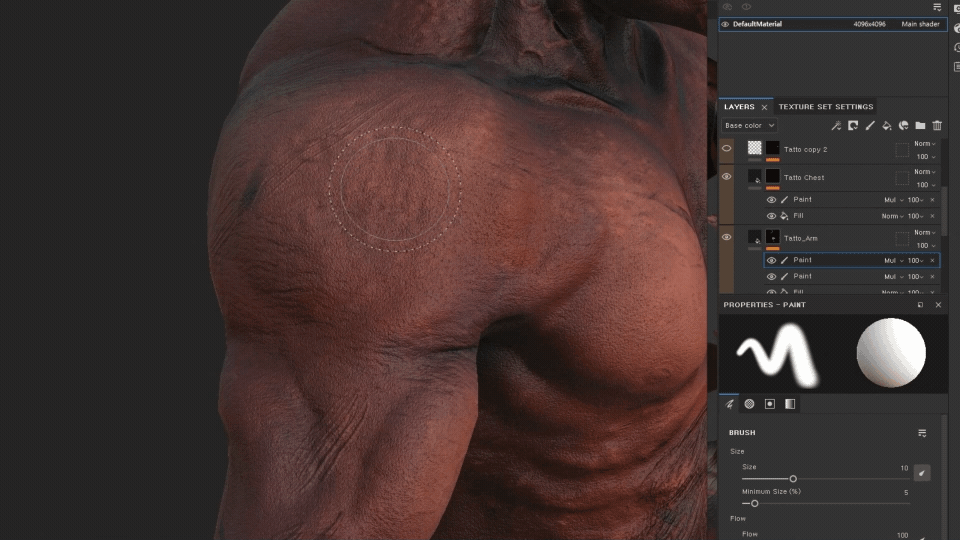Switch to the Layers tab
Viewport: 960px width, 540px height.
tap(739, 107)
